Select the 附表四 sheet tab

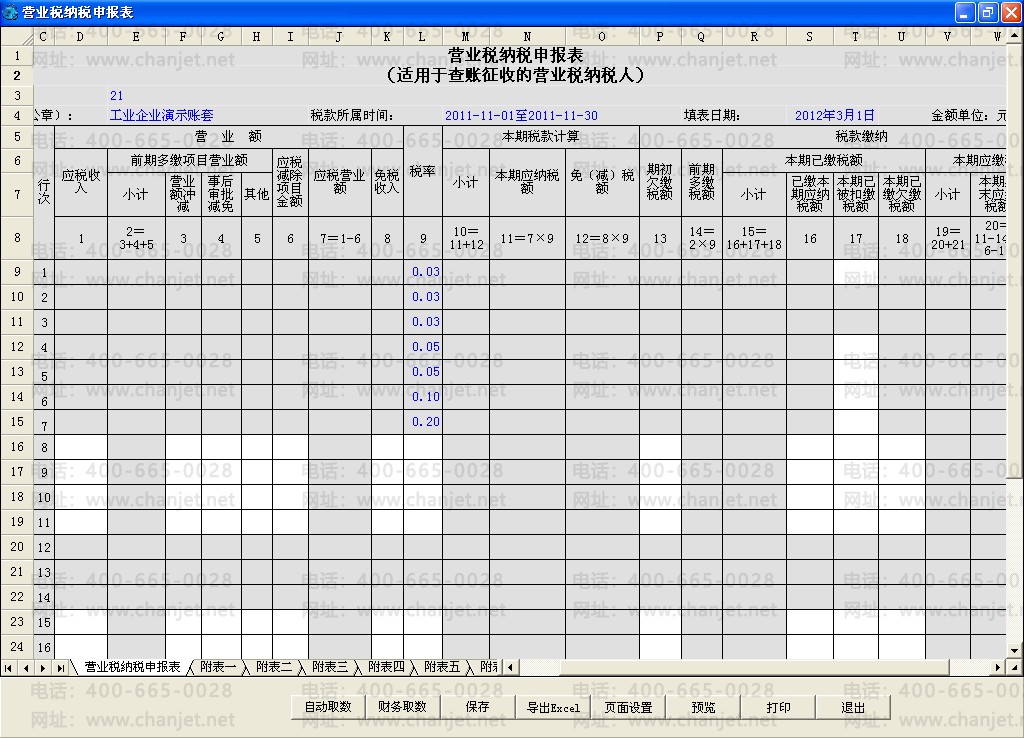pos(386,667)
